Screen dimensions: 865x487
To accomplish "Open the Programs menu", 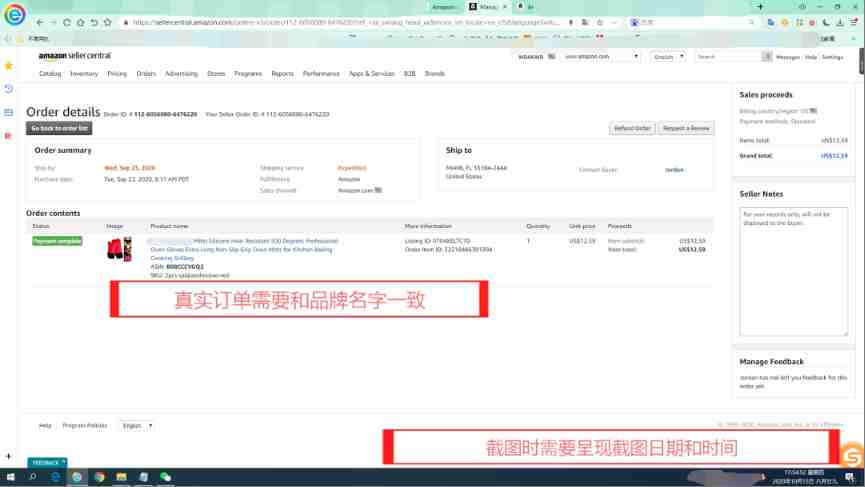I will [248, 73].
